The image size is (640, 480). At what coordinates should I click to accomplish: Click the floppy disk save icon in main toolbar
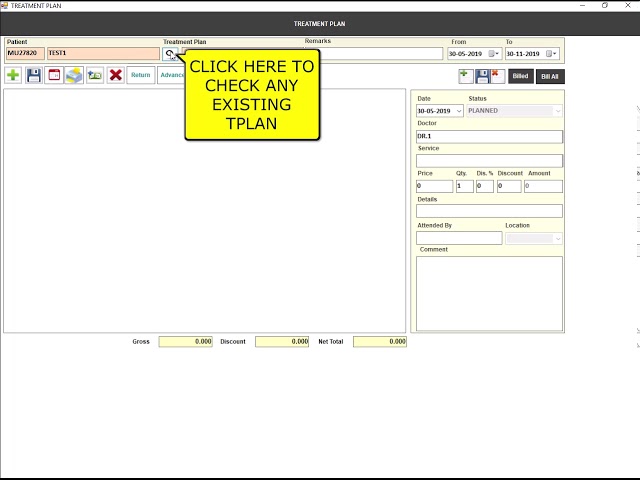[33, 75]
